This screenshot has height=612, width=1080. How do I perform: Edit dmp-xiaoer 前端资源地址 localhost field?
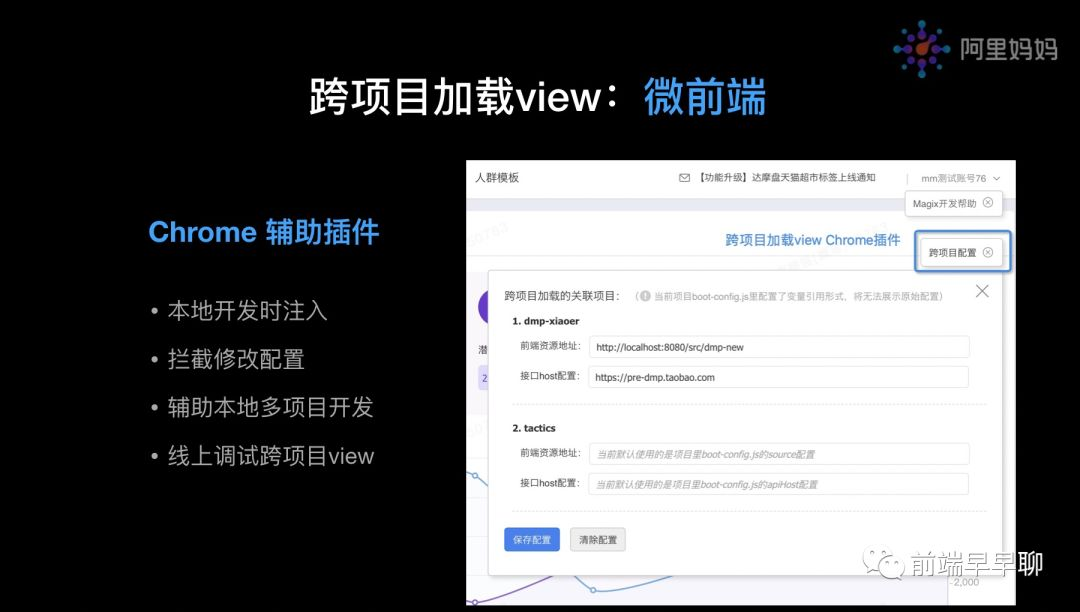pos(778,347)
